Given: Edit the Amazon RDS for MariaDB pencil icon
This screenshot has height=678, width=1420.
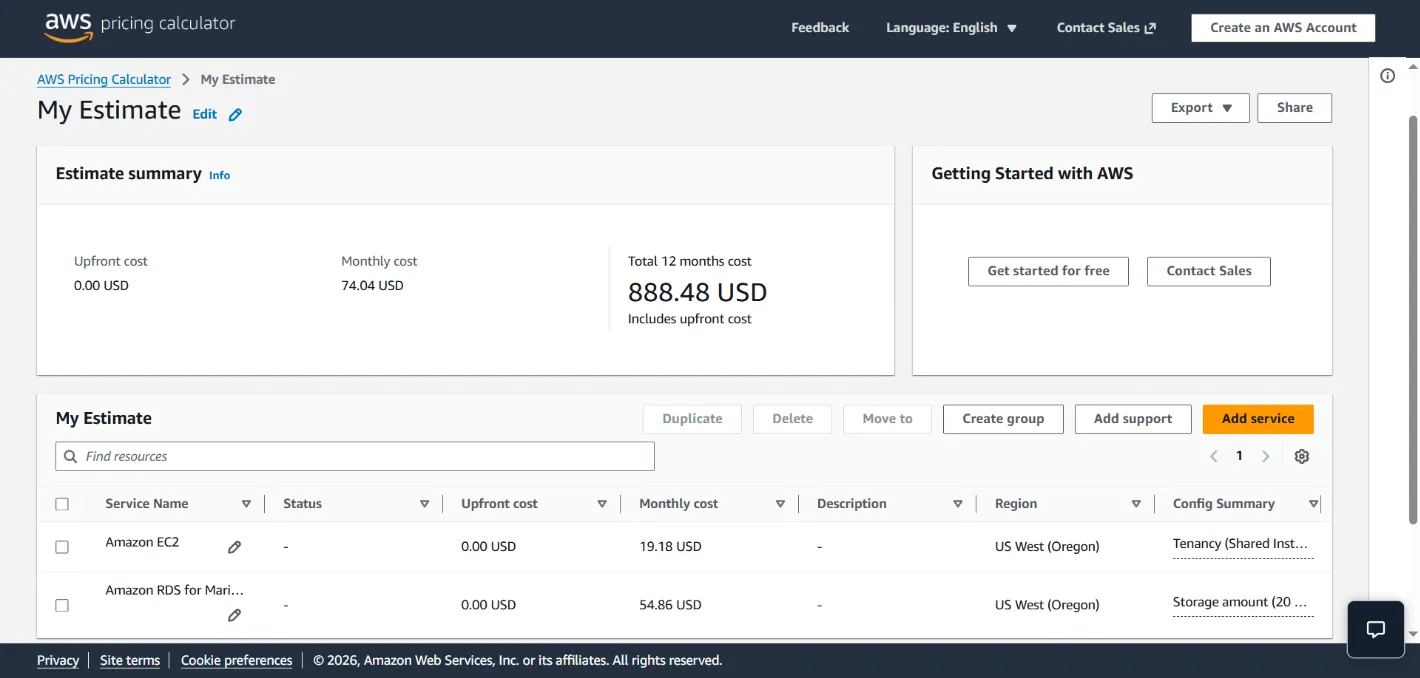Looking at the screenshot, I should (234, 615).
